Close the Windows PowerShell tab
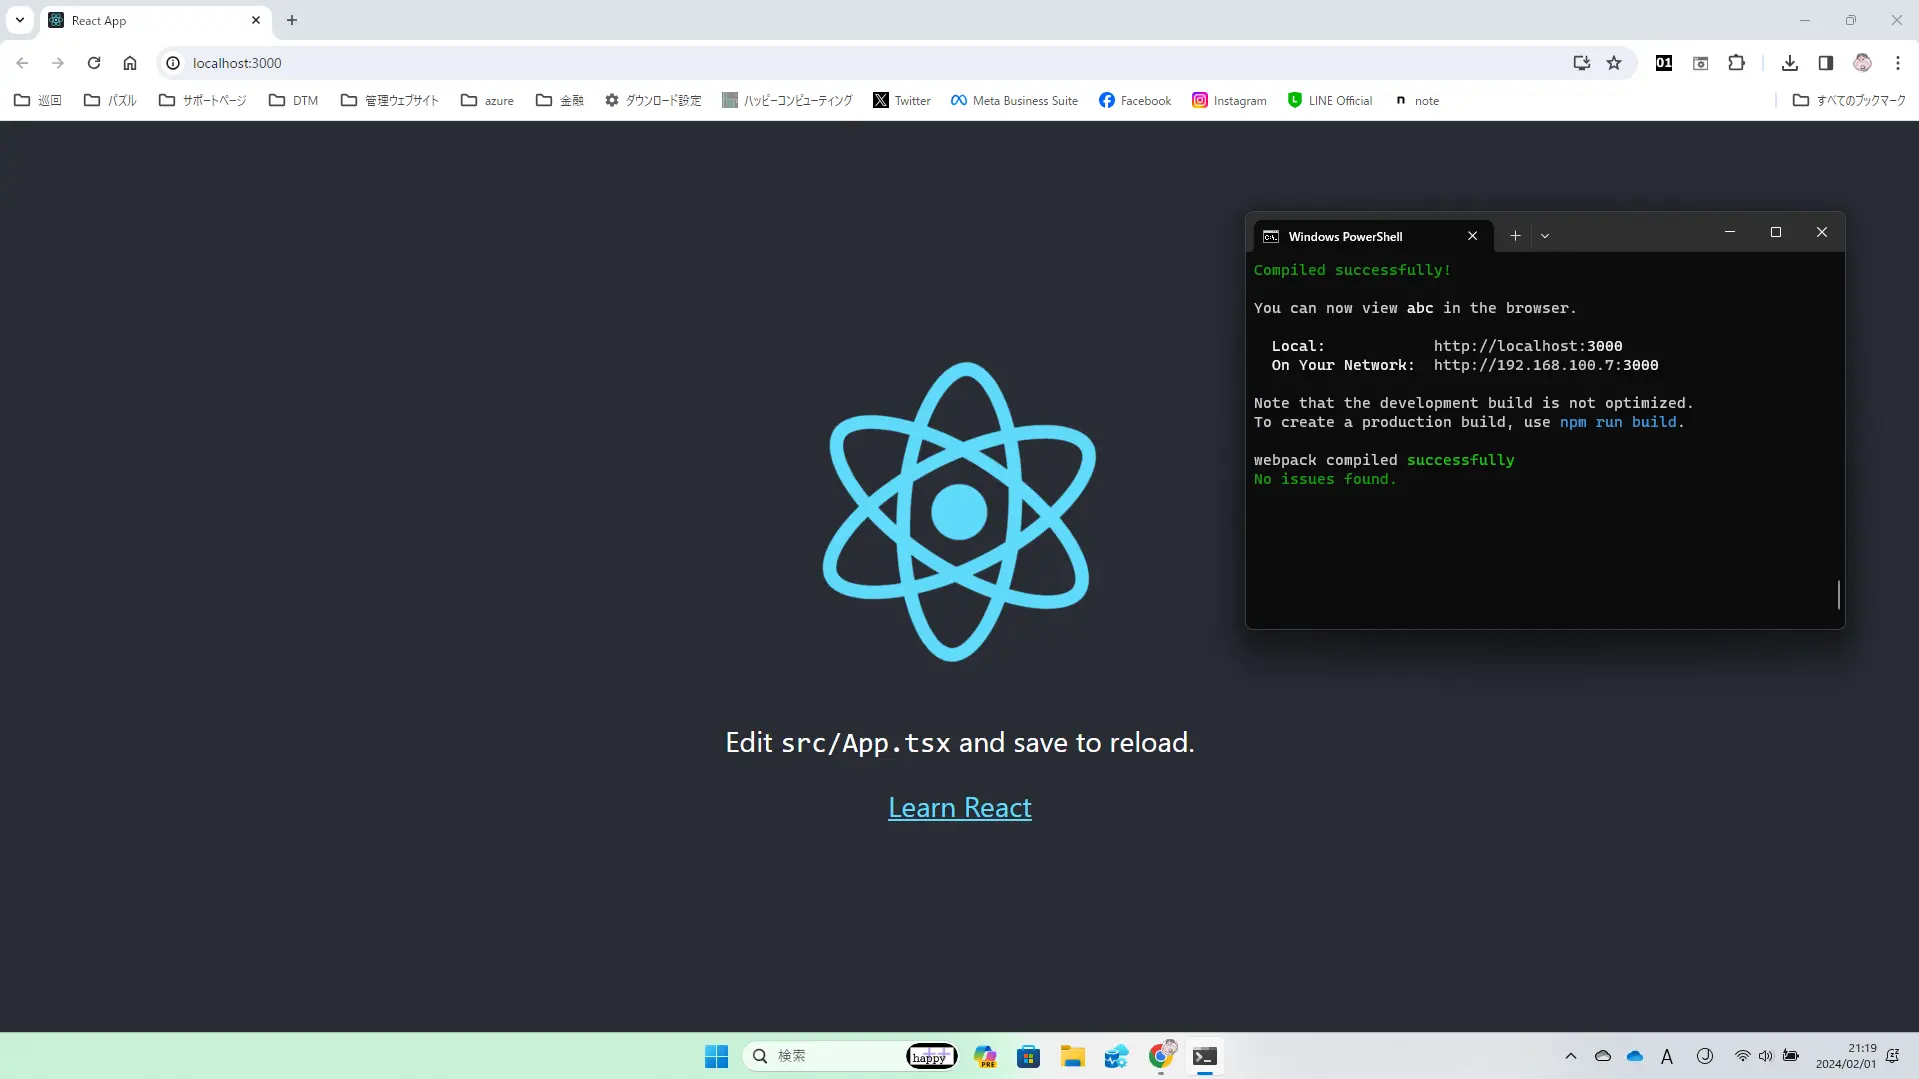 tap(1472, 236)
